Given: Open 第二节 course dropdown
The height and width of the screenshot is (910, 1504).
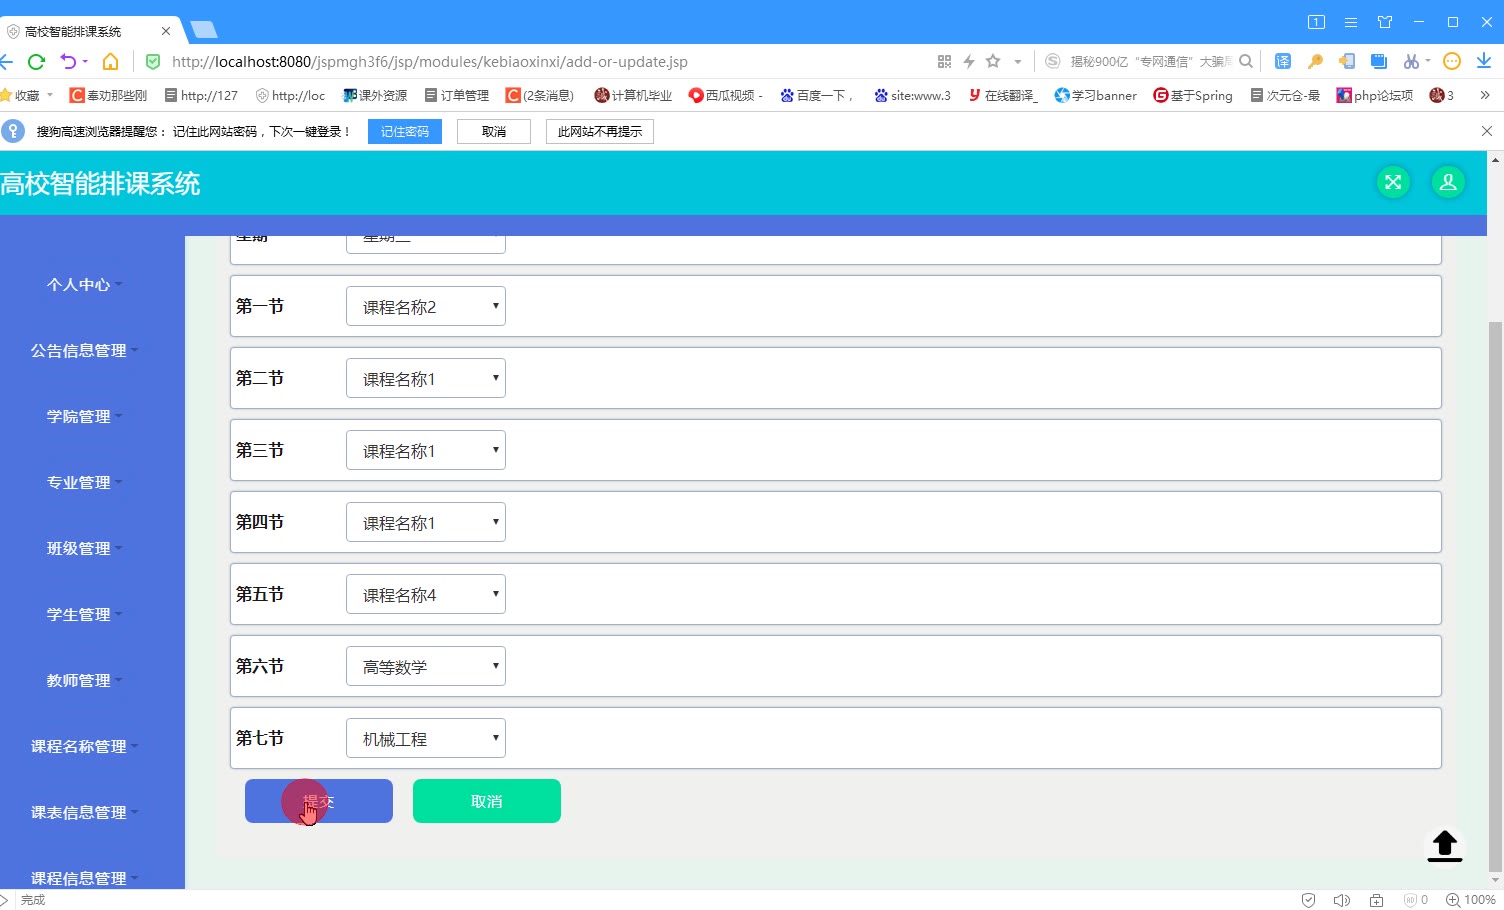Looking at the screenshot, I should 426,378.
